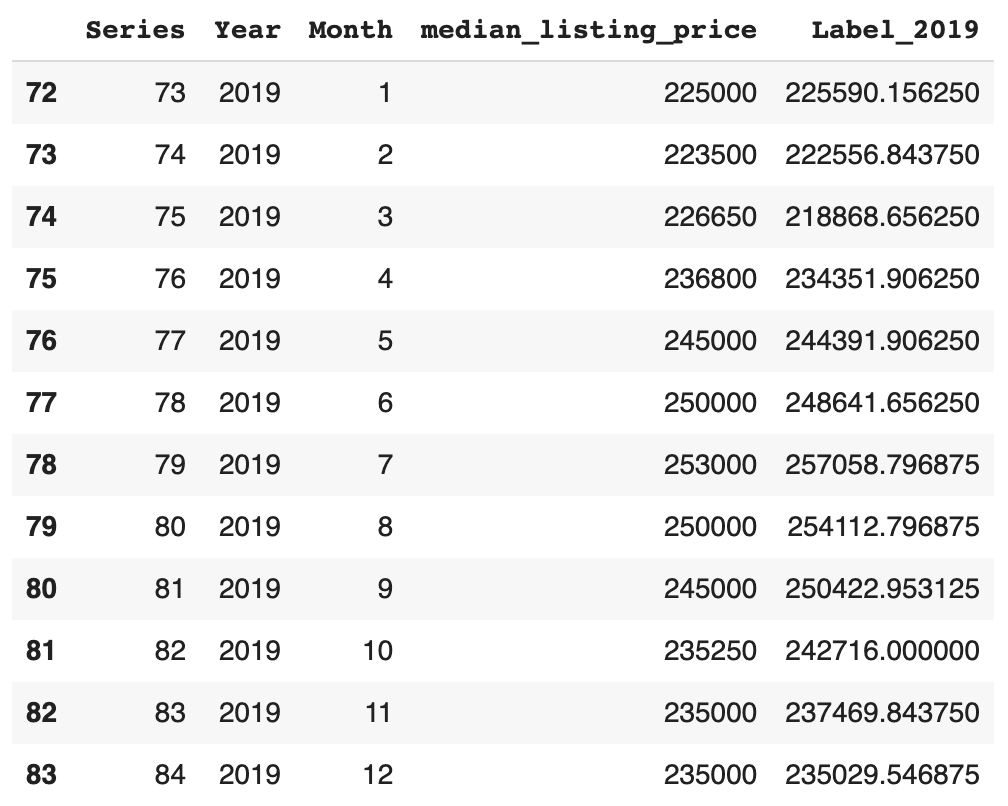Click the Label_2019 value 235029.546875
The height and width of the screenshot is (806, 1008).
(x=882, y=775)
